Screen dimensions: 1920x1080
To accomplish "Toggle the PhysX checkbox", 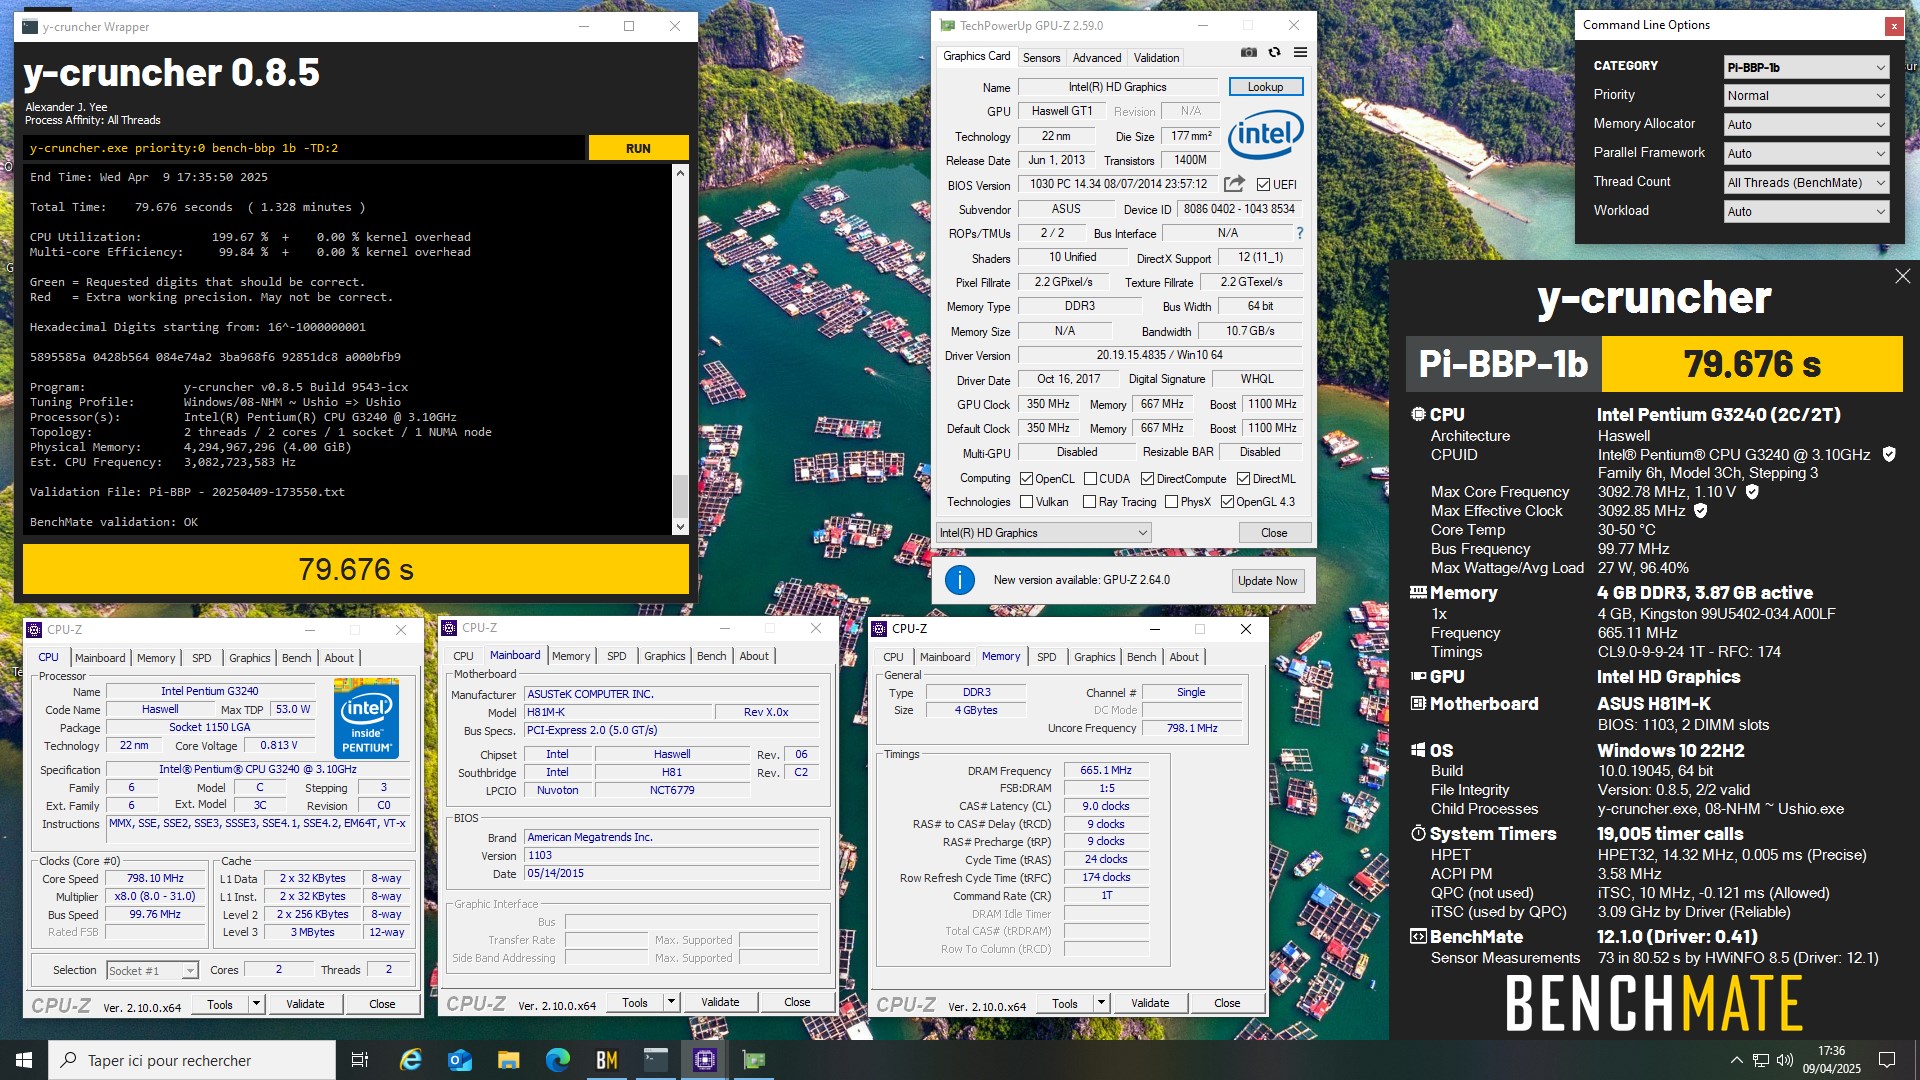I will (x=1171, y=502).
